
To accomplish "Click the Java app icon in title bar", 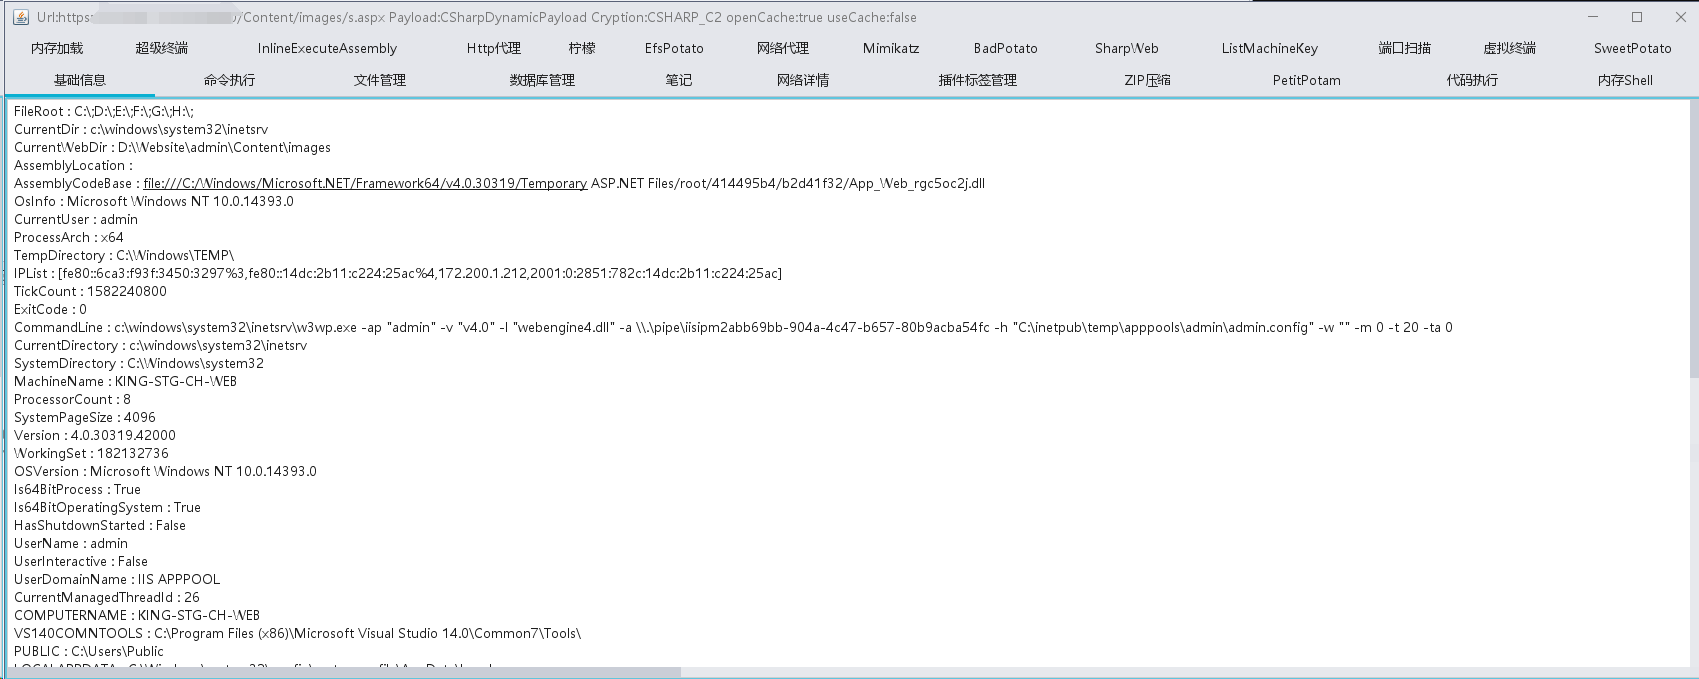I will [x=20, y=17].
